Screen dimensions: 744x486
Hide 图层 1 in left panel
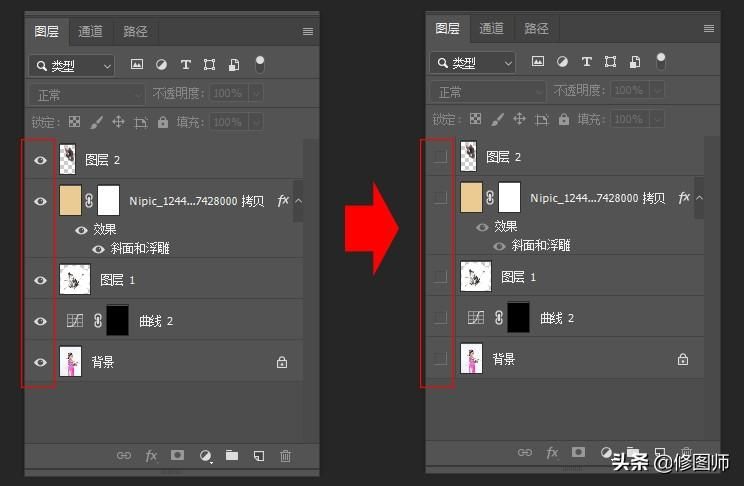coord(40,280)
